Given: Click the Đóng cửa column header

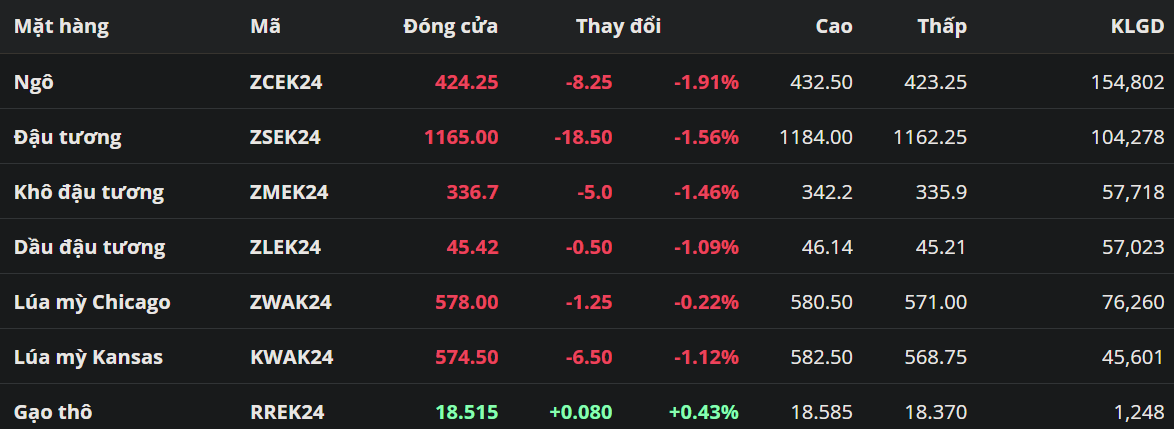Looking at the screenshot, I should pos(450,27).
